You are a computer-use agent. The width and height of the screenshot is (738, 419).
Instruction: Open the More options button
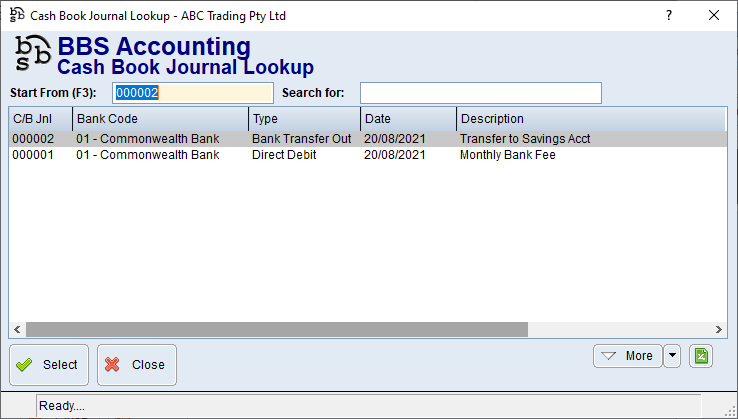click(x=627, y=356)
